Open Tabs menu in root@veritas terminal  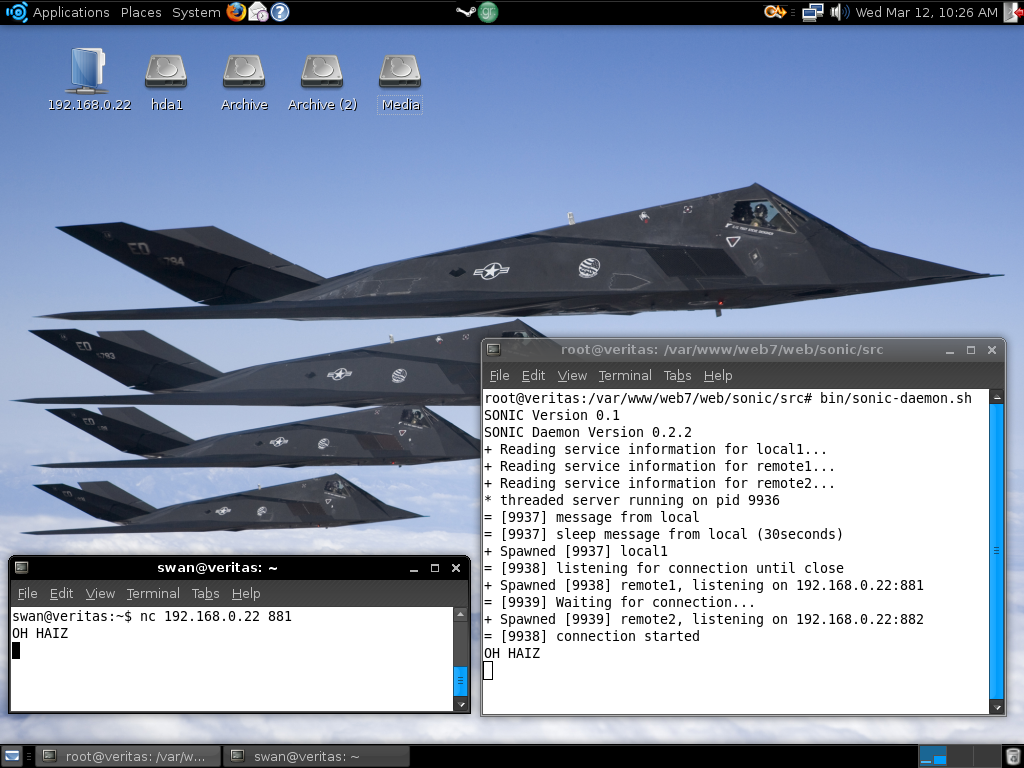(x=677, y=376)
